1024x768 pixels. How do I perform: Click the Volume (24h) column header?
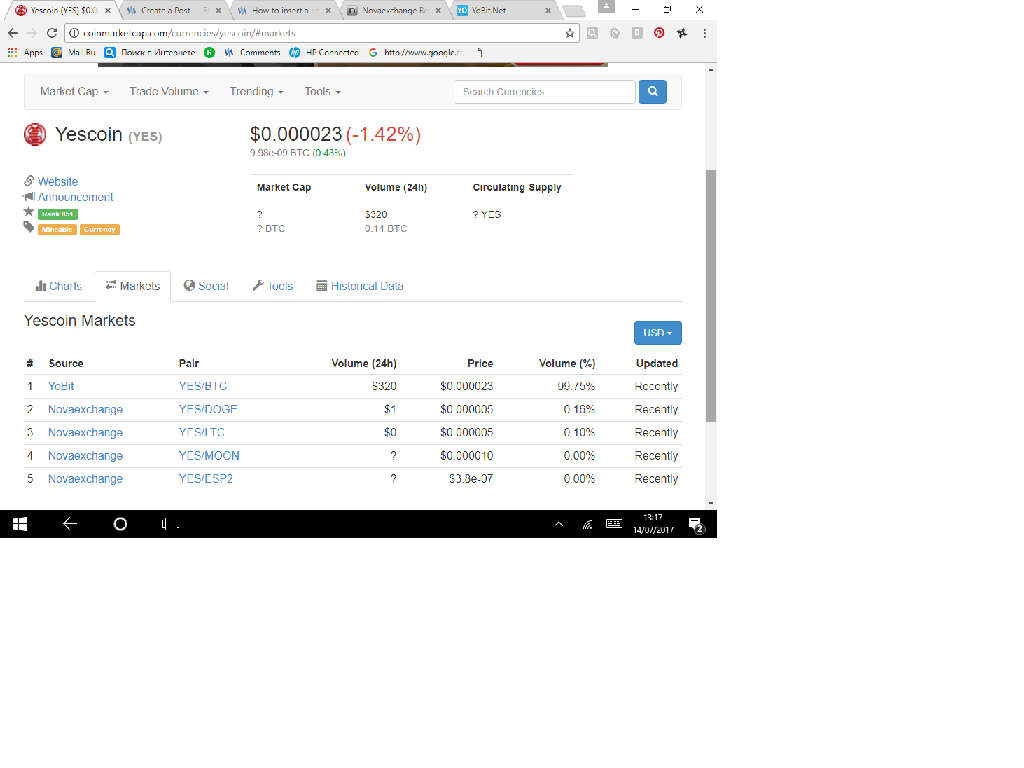tap(364, 364)
